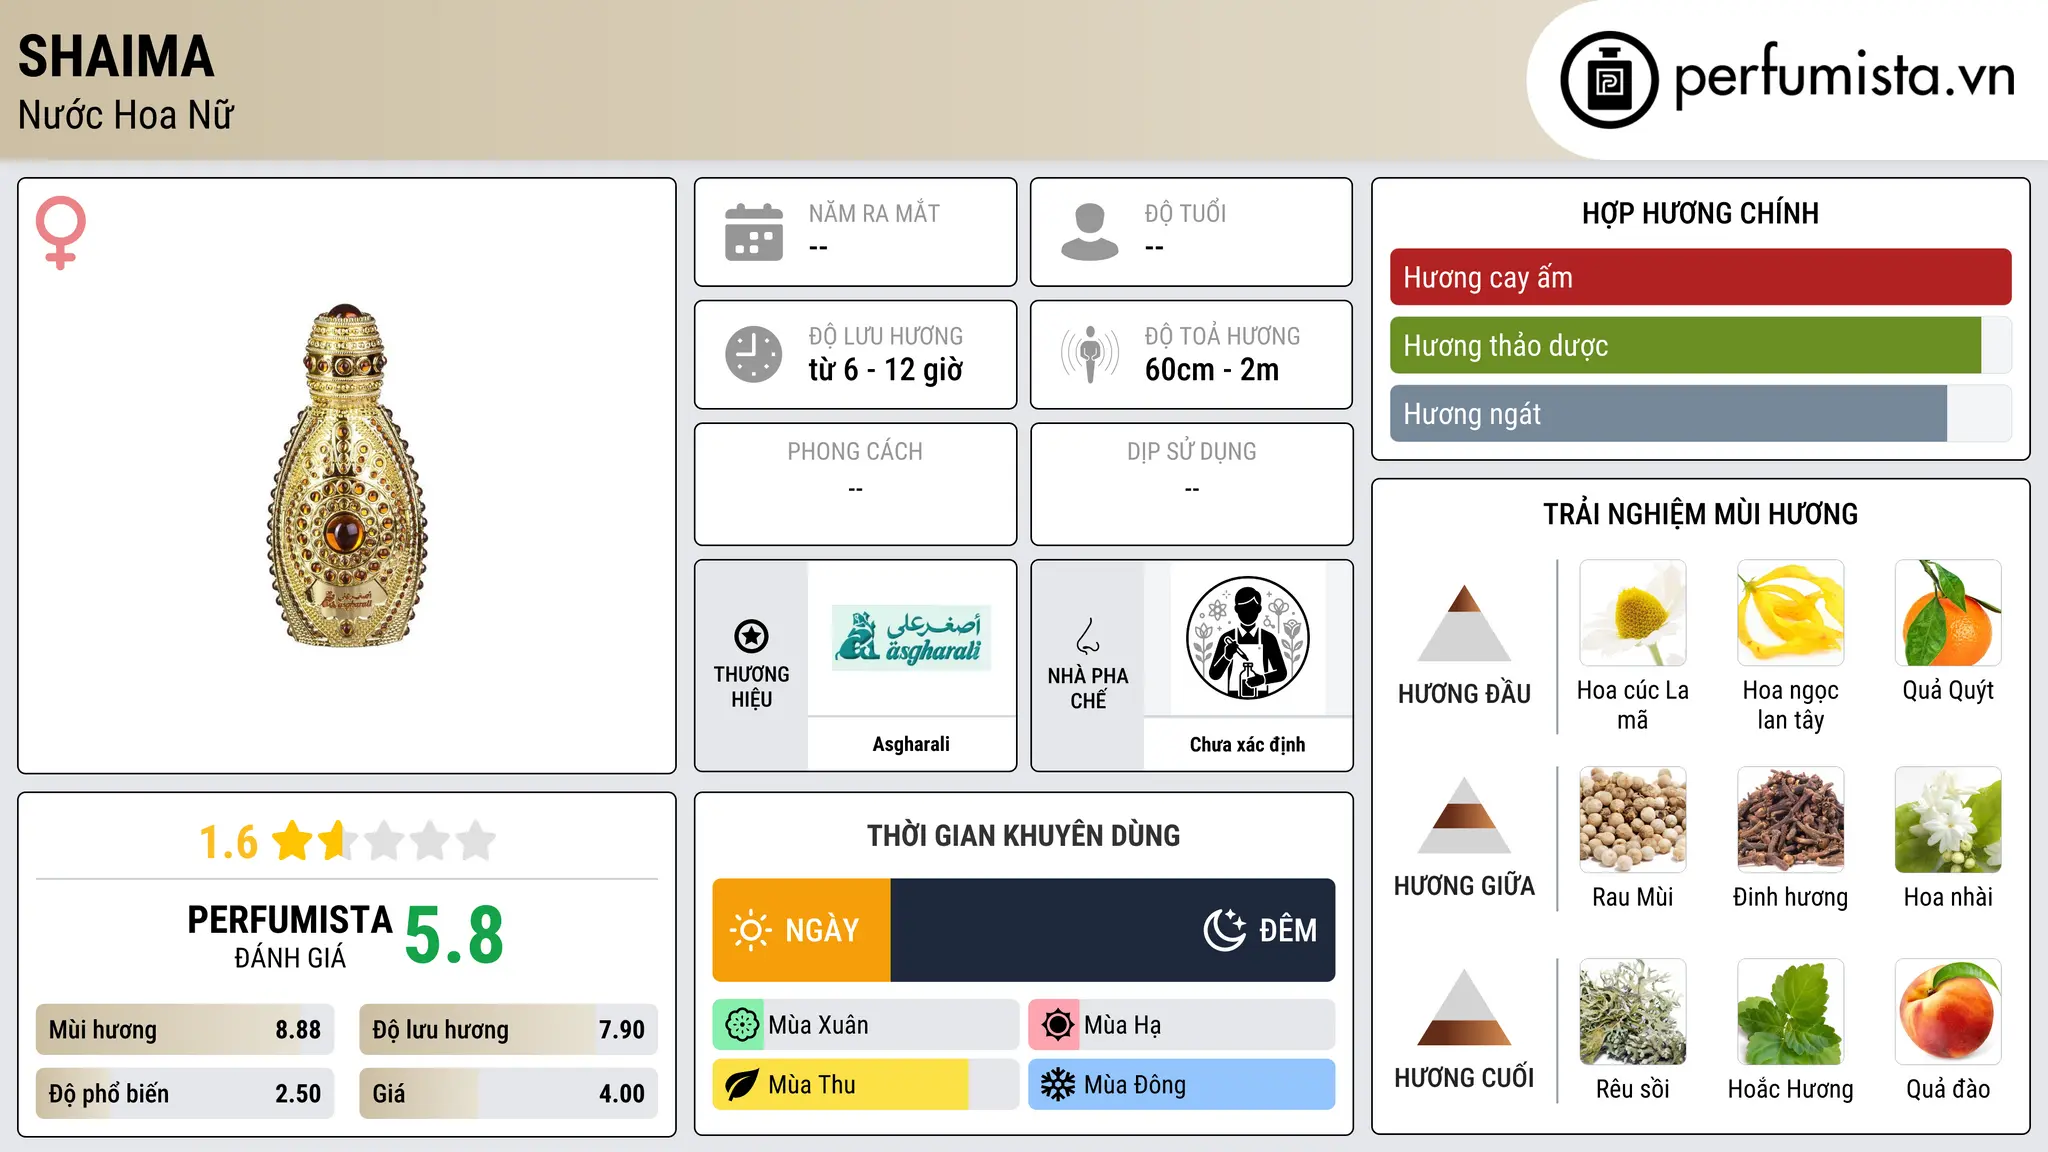Screen dimensions: 2048x1152
Task: Click the nose icon above Nhà pha chế
Action: [x=1088, y=636]
